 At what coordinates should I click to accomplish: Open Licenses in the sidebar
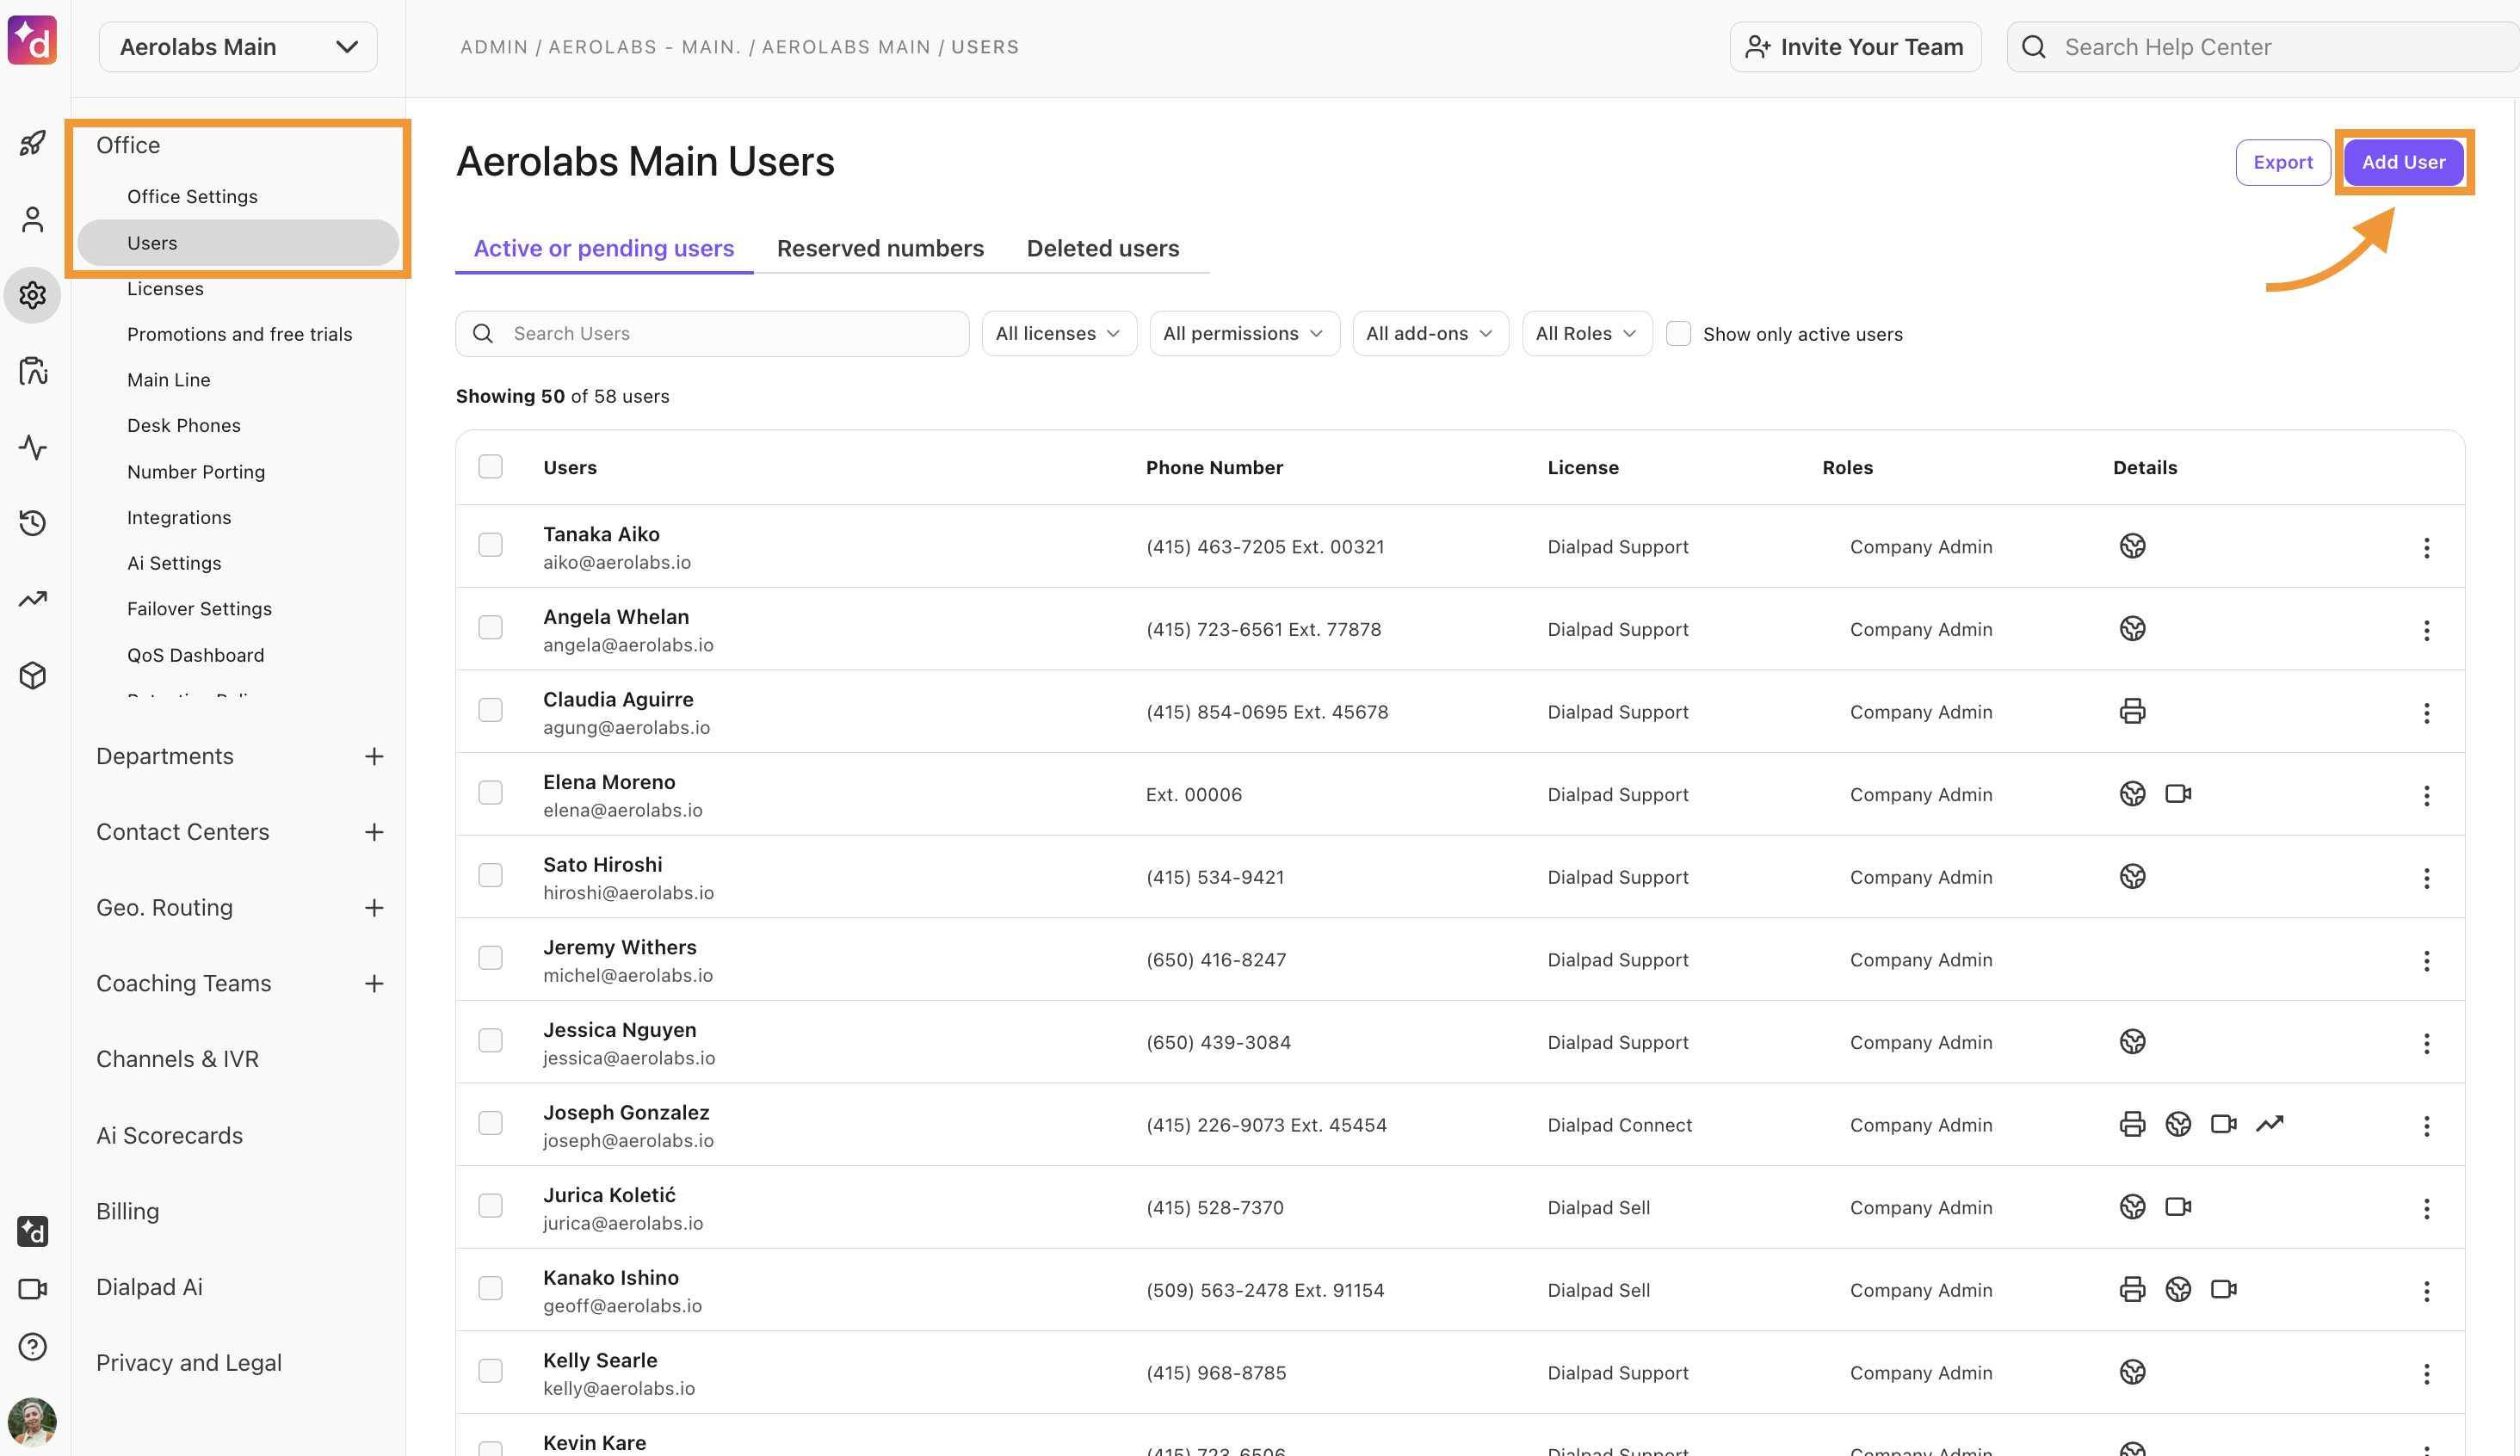165,289
